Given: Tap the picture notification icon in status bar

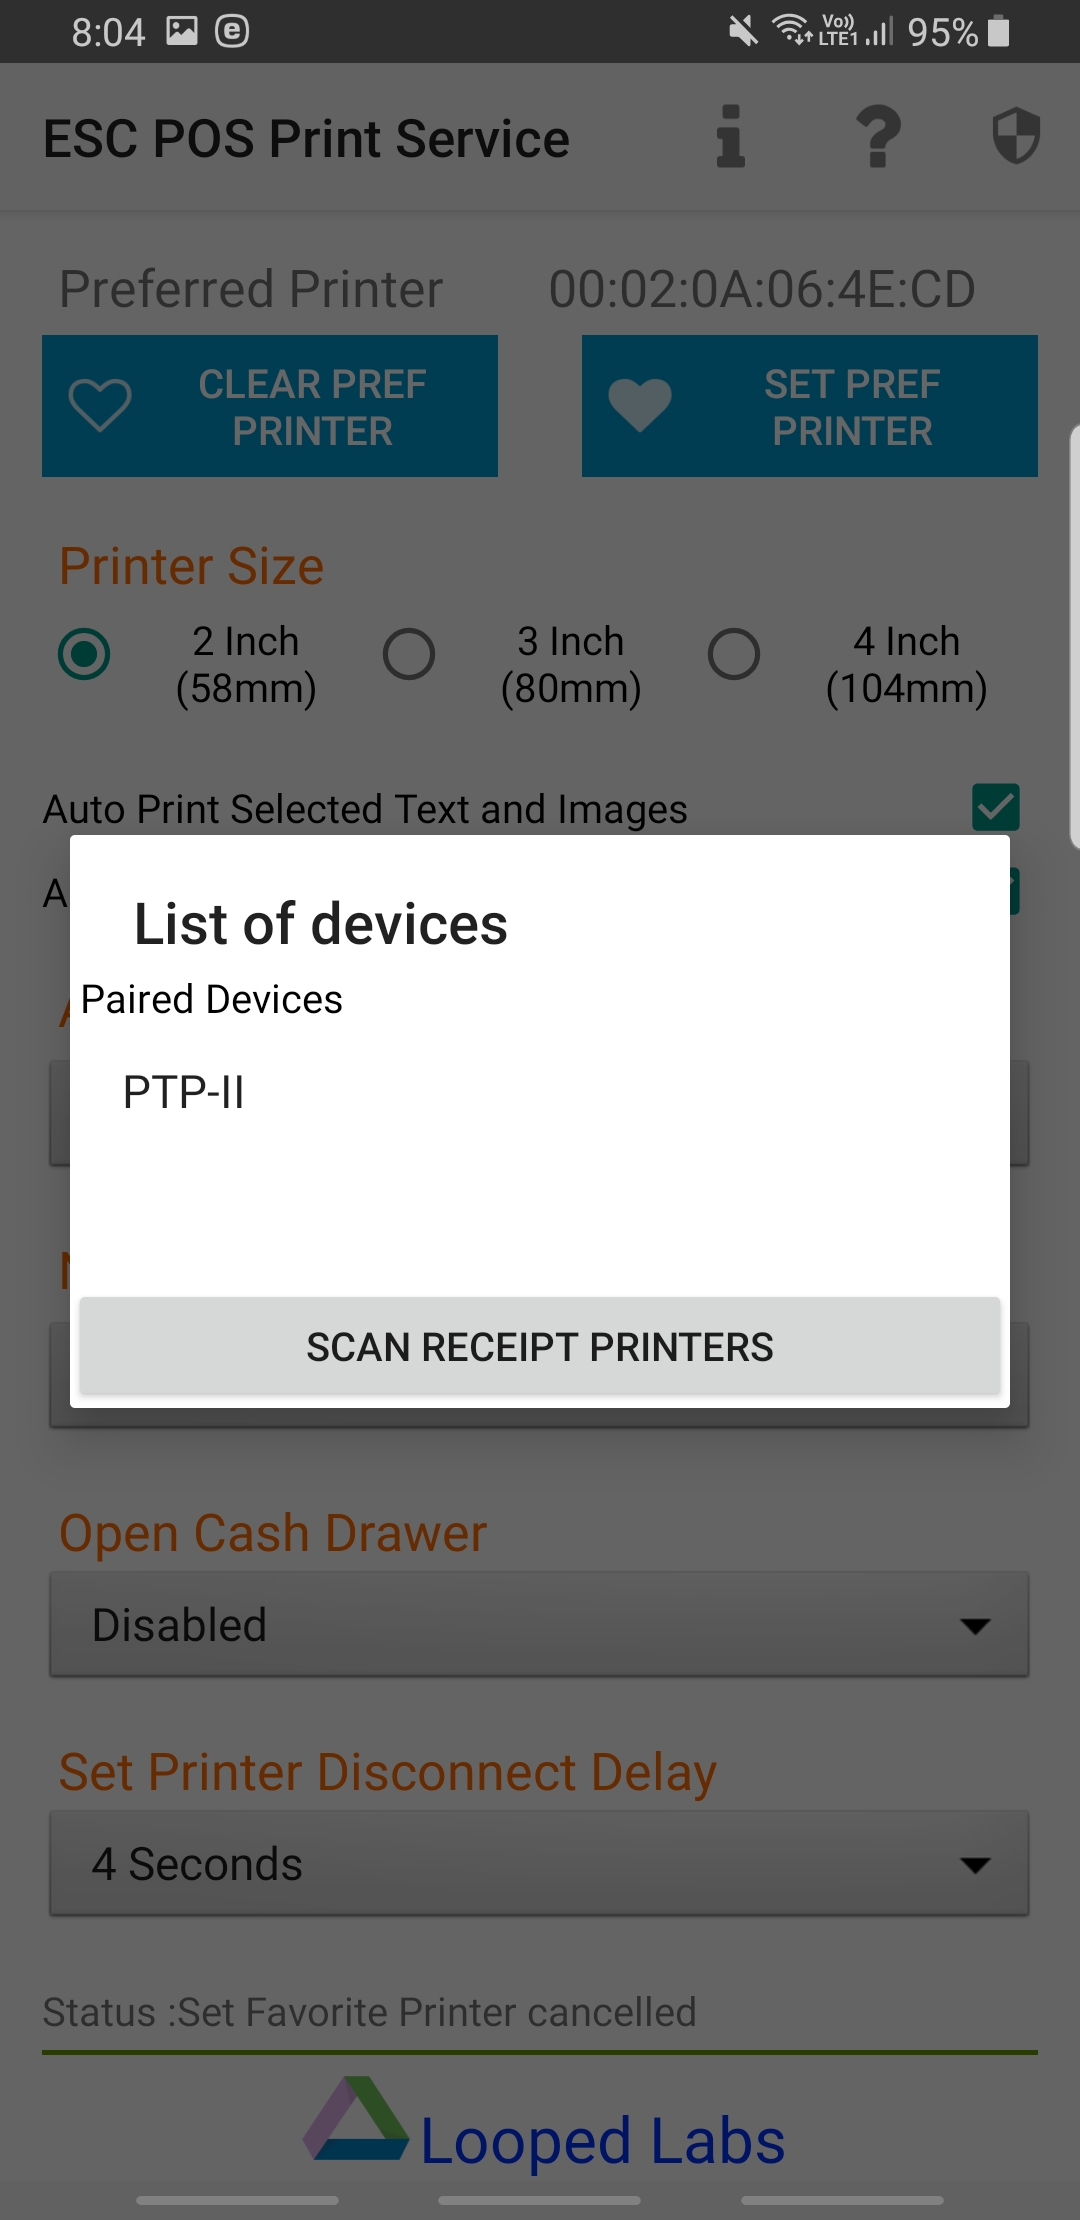Looking at the screenshot, I should (182, 31).
